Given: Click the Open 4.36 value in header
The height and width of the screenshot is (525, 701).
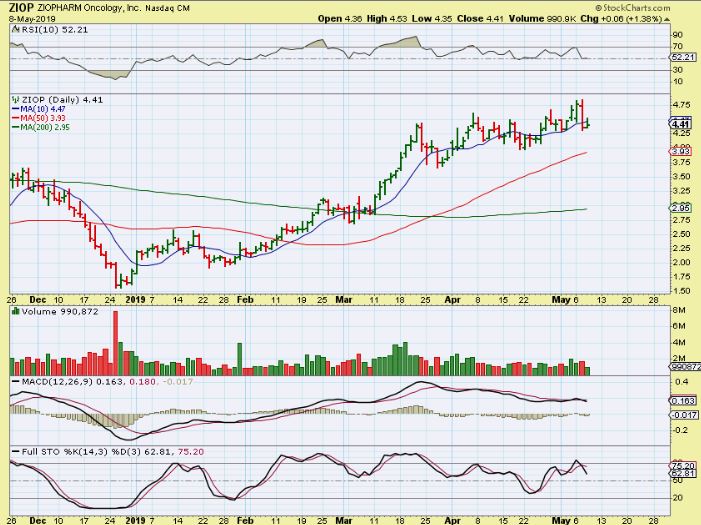Looking at the screenshot, I should click(x=340, y=19).
